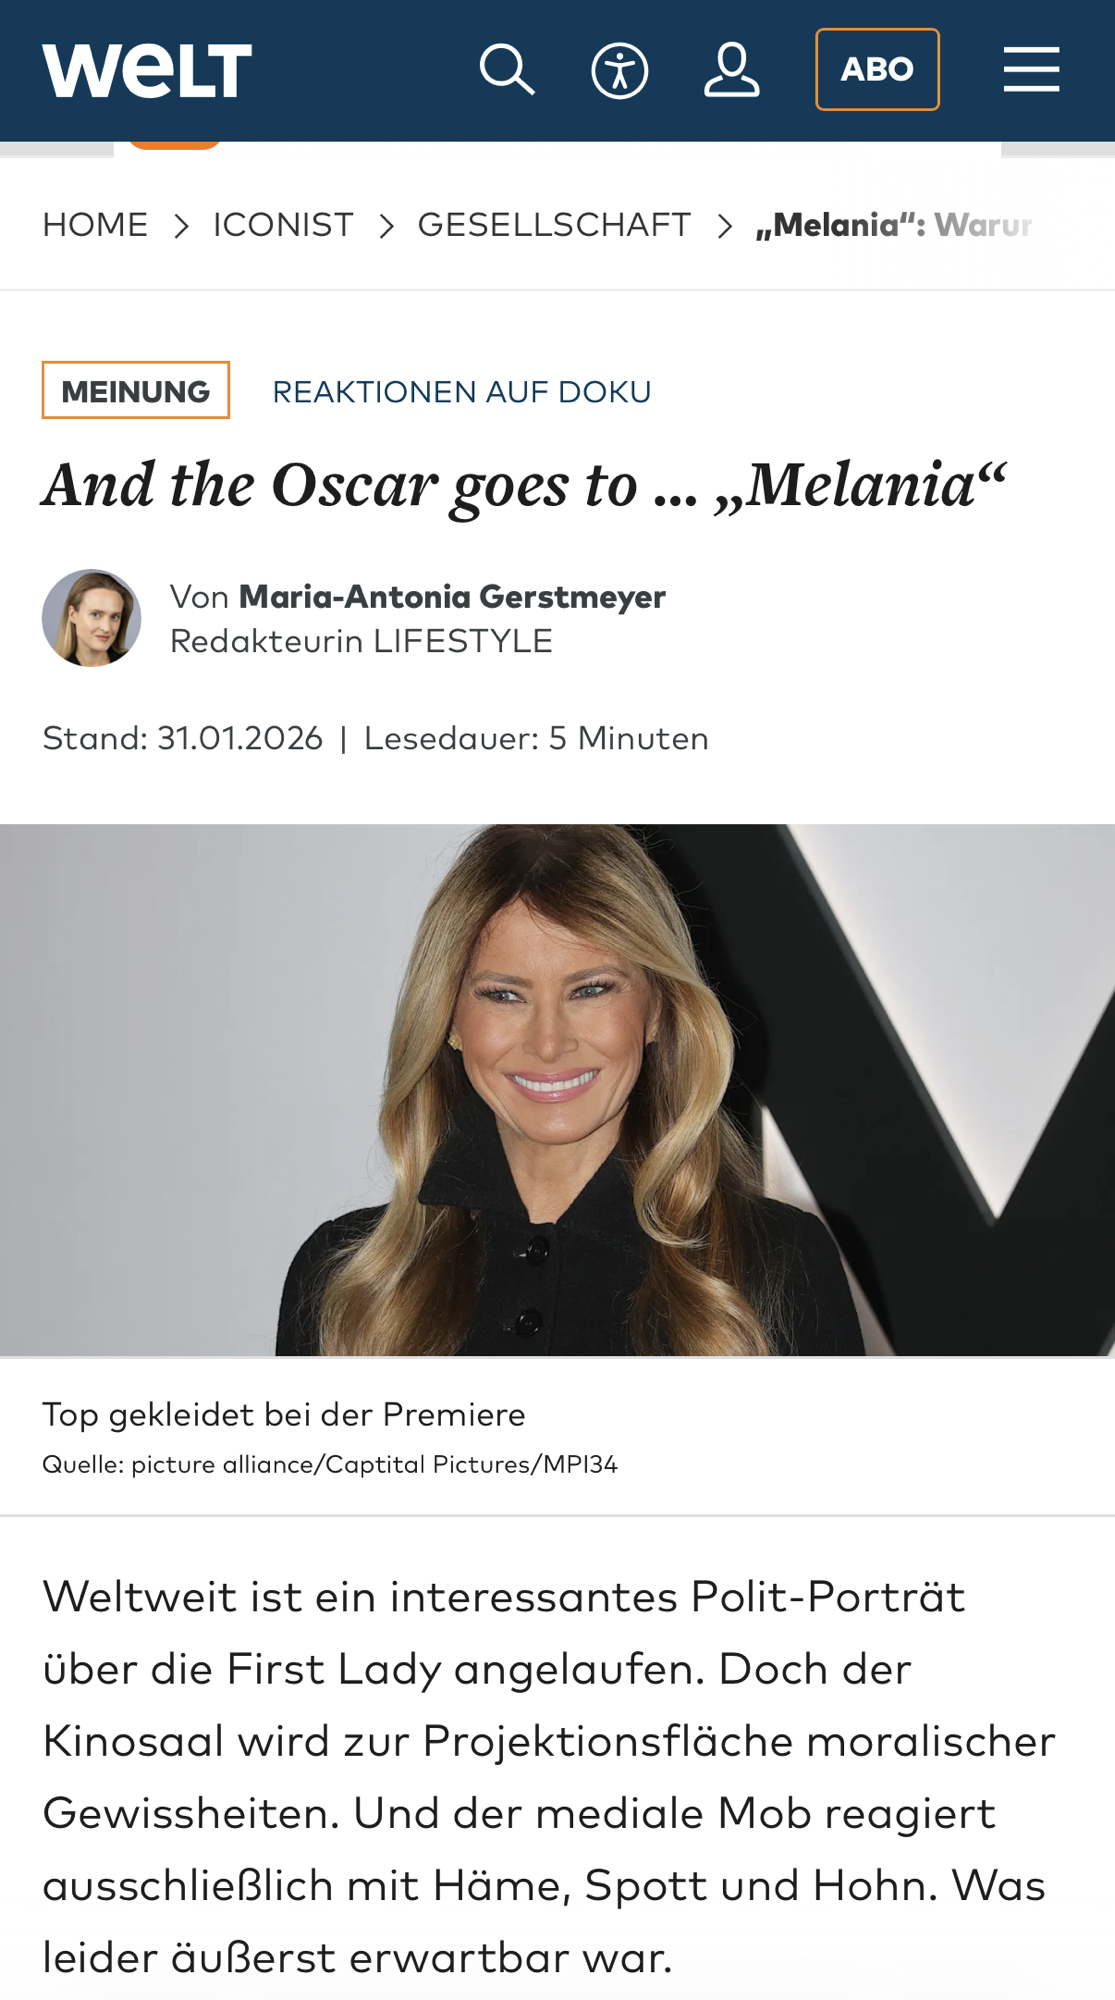This screenshot has height=2000, width=1115.
Task: Open the search magnifier icon
Action: (x=507, y=70)
